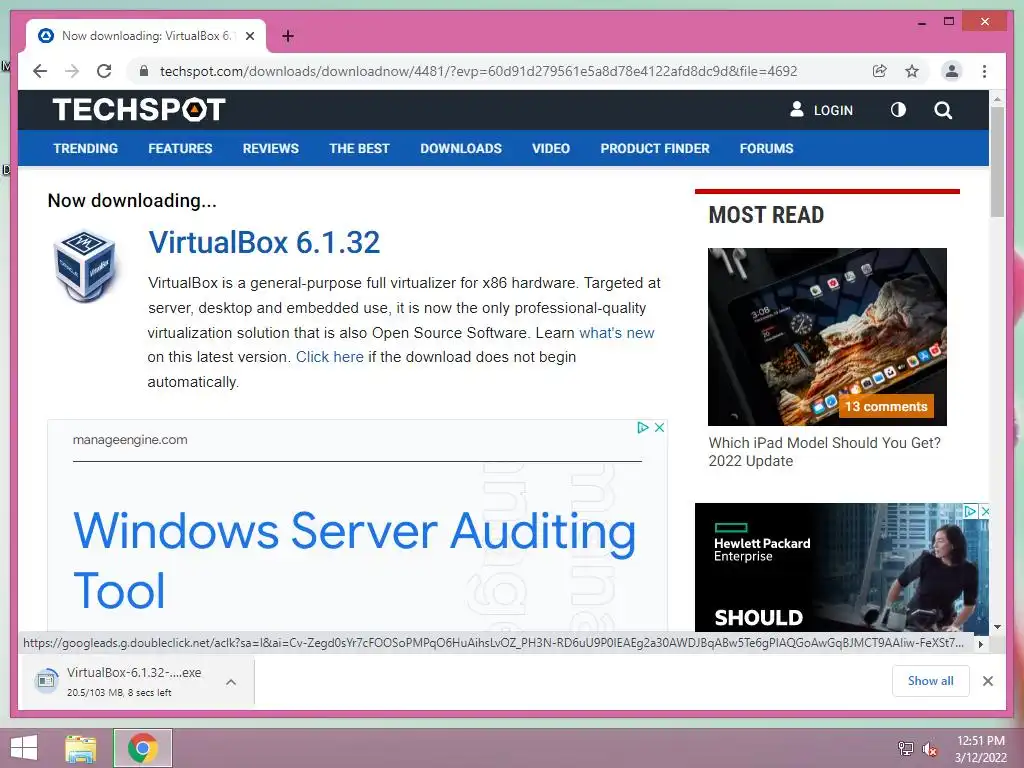
Task: Click the Chrome taskbar icon
Action: tap(142, 748)
